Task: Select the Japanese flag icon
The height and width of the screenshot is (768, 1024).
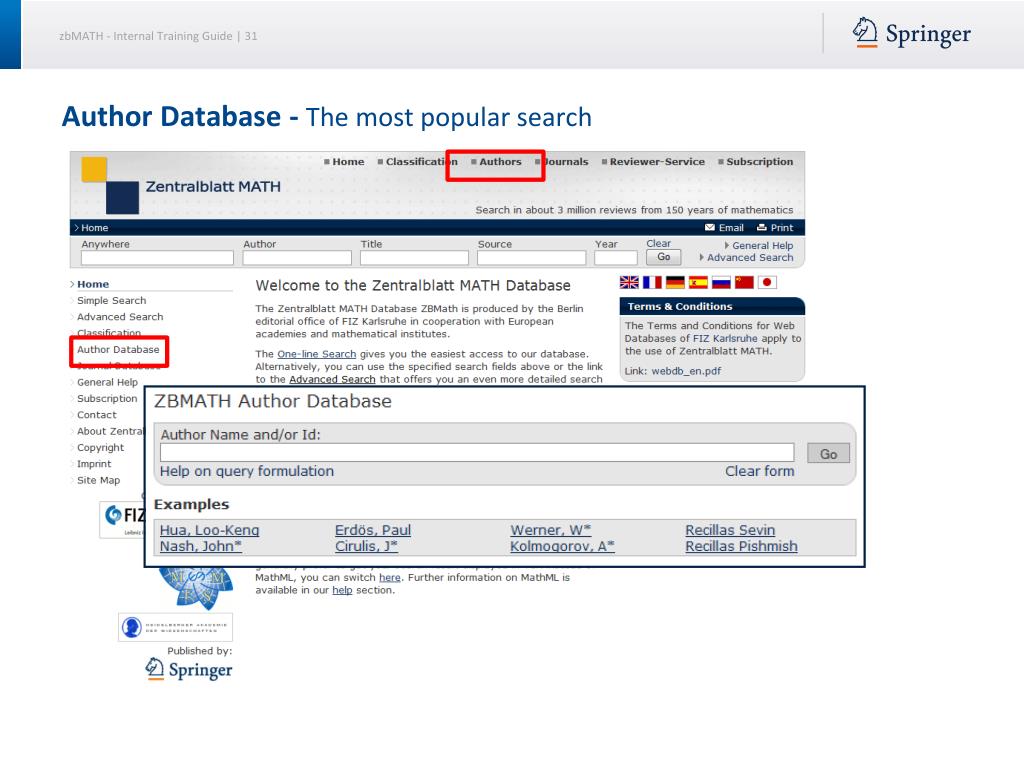Action: point(767,282)
